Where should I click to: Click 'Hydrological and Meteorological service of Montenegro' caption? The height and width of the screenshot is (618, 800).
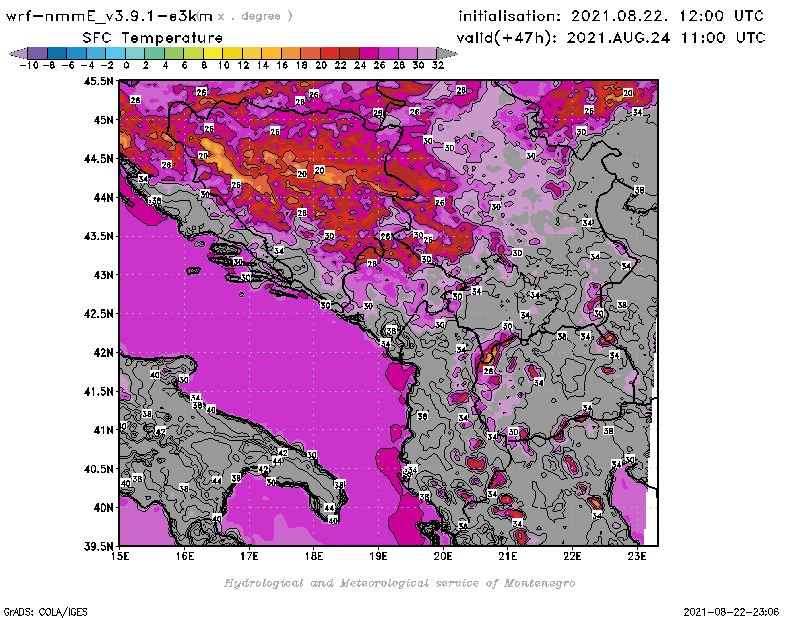coord(399,583)
